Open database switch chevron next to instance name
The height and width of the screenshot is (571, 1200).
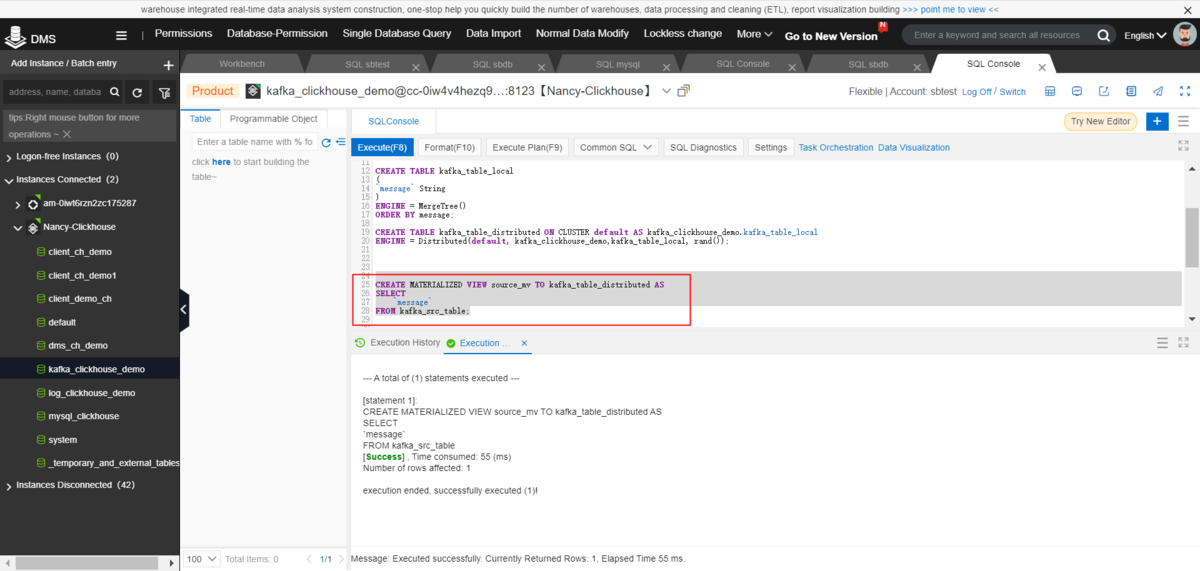[x=667, y=91]
